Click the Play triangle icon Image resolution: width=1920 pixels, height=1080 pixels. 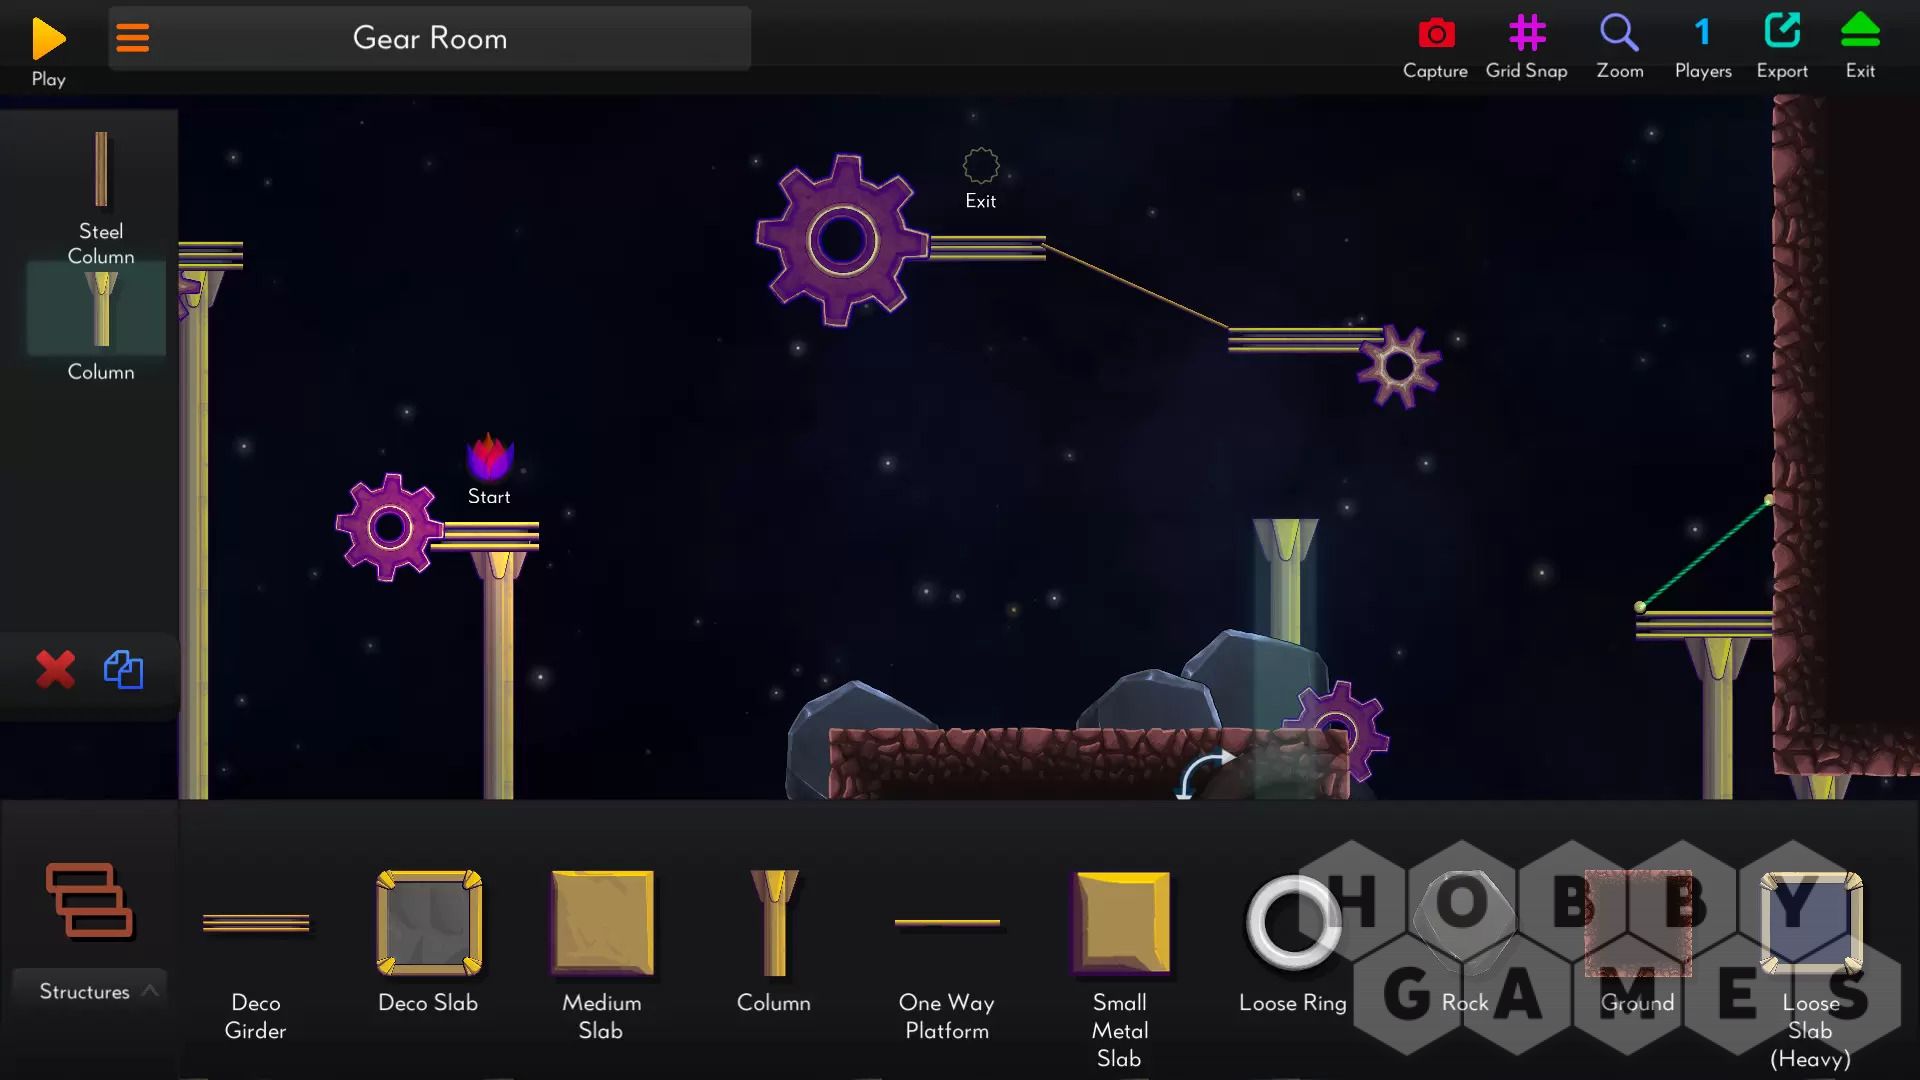tap(48, 39)
